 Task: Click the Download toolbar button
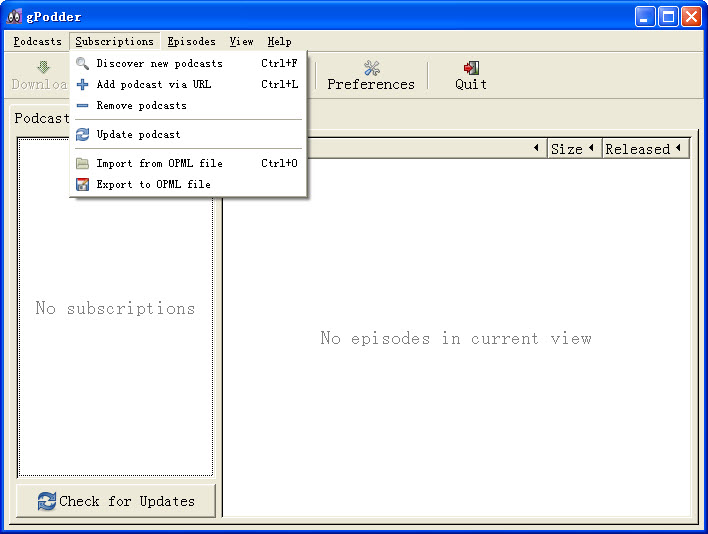(40, 76)
